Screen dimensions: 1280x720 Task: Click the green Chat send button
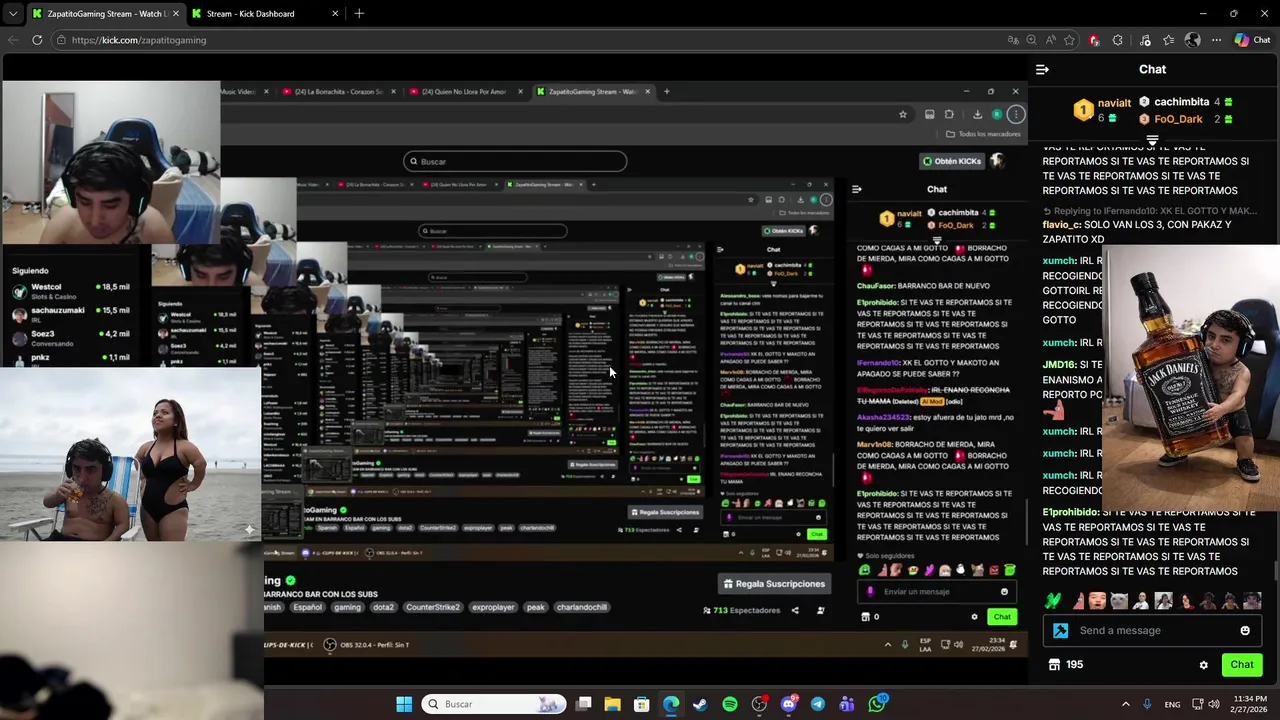(1242, 664)
